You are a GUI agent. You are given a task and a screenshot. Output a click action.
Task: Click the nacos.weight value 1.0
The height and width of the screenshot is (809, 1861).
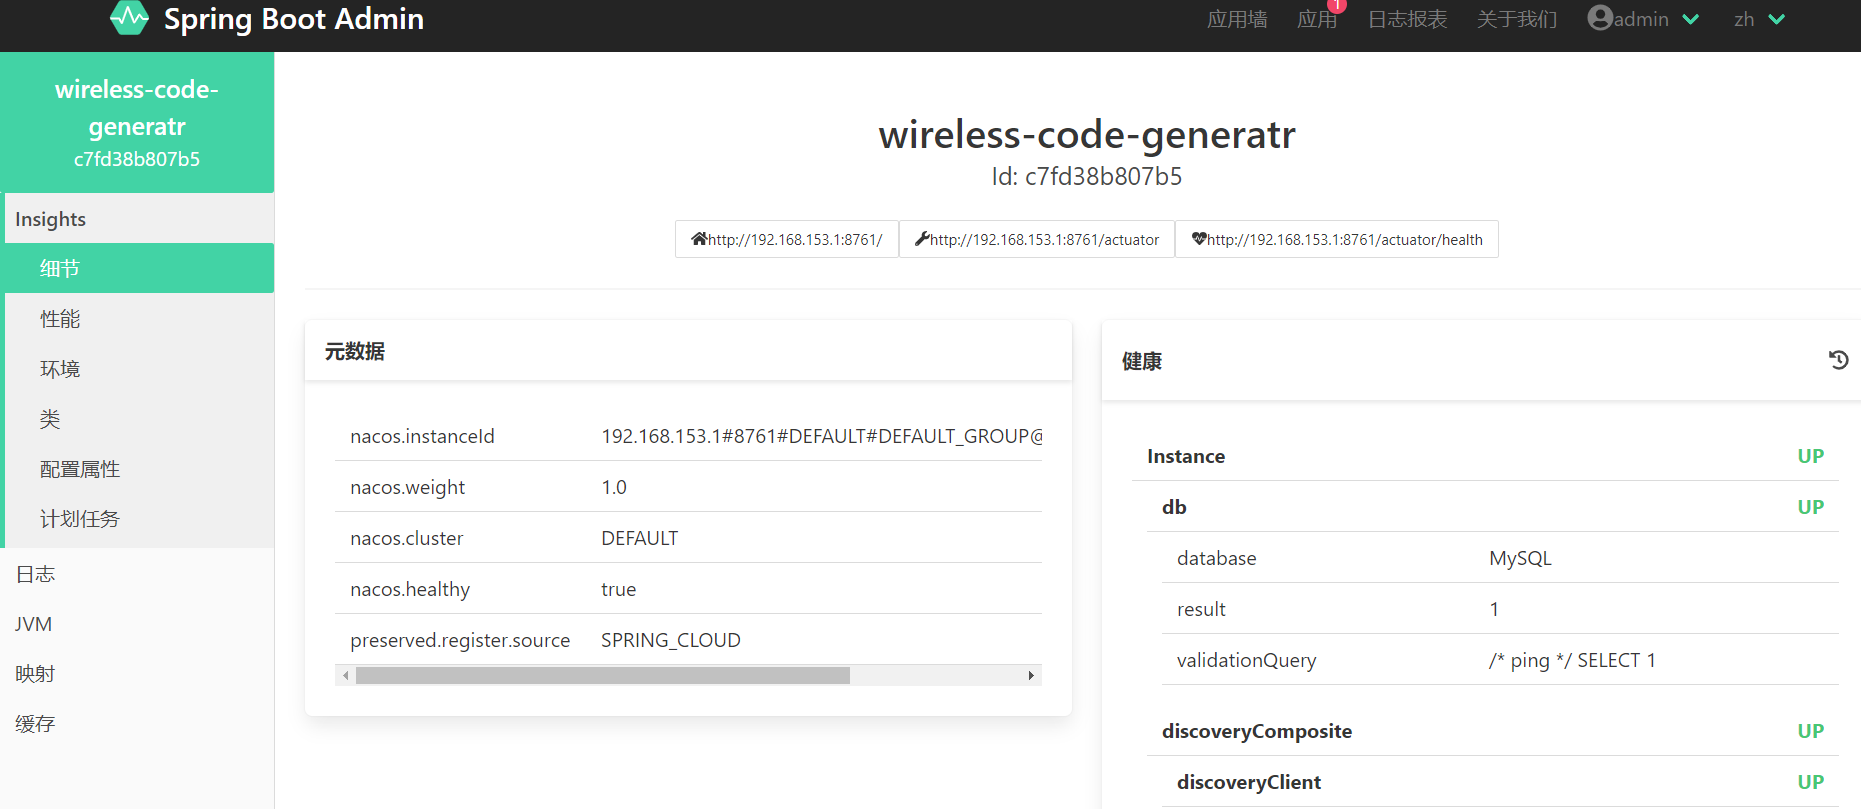(614, 487)
